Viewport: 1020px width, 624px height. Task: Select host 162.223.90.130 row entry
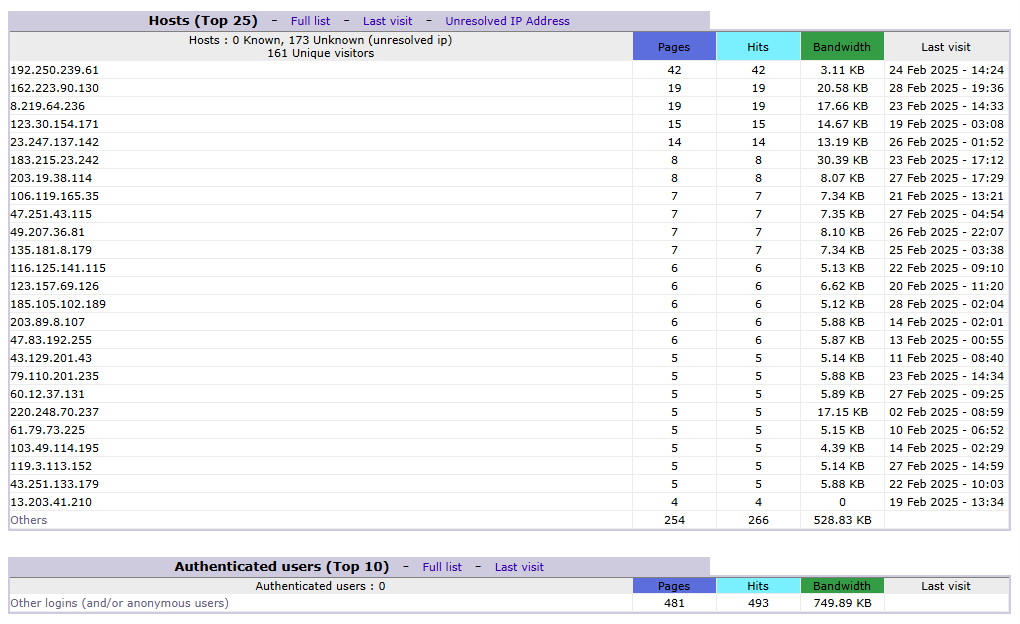[x=55, y=88]
